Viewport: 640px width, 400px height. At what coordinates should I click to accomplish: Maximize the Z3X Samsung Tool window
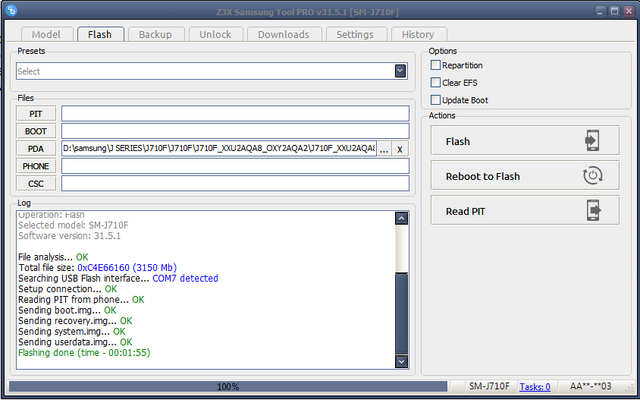[x=615, y=11]
